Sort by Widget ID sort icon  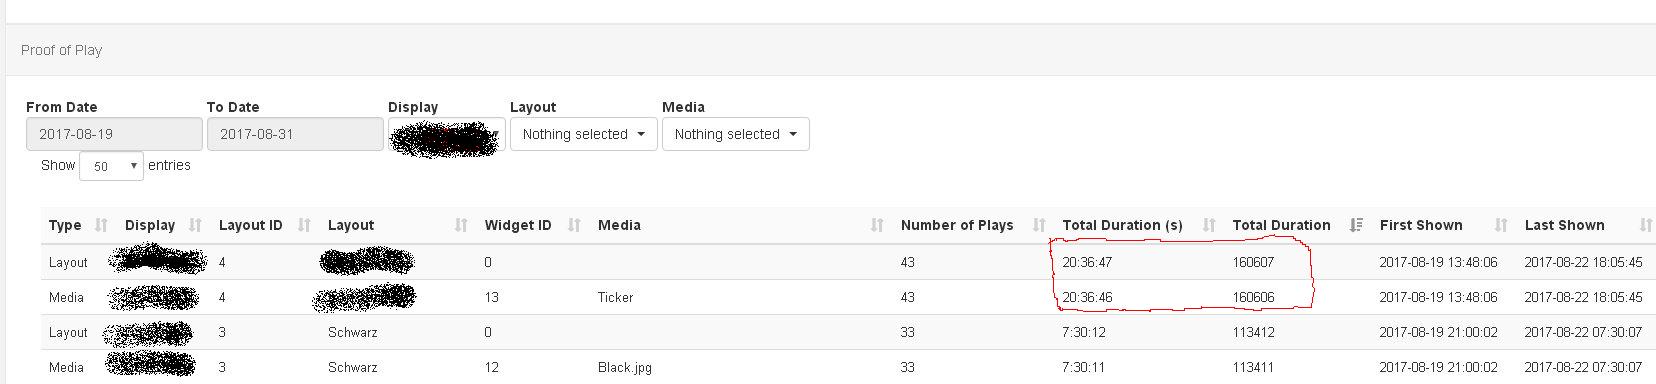pyautogui.click(x=574, y=225)
